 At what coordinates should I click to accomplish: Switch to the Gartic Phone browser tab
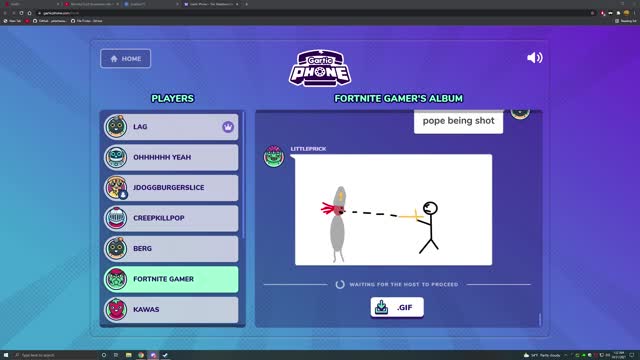click(211, 4)
